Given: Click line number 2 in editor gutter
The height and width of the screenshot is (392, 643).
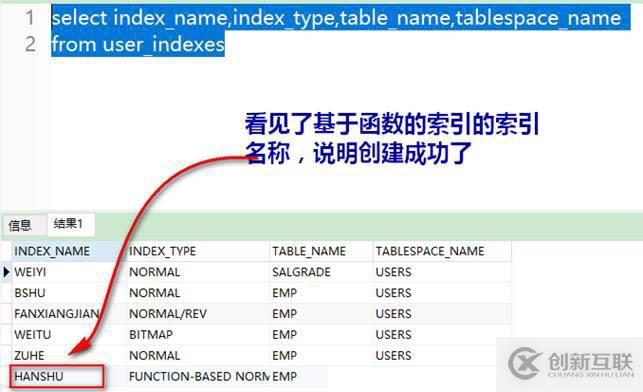Looking at the screenshot, I should tap(30, 44).
